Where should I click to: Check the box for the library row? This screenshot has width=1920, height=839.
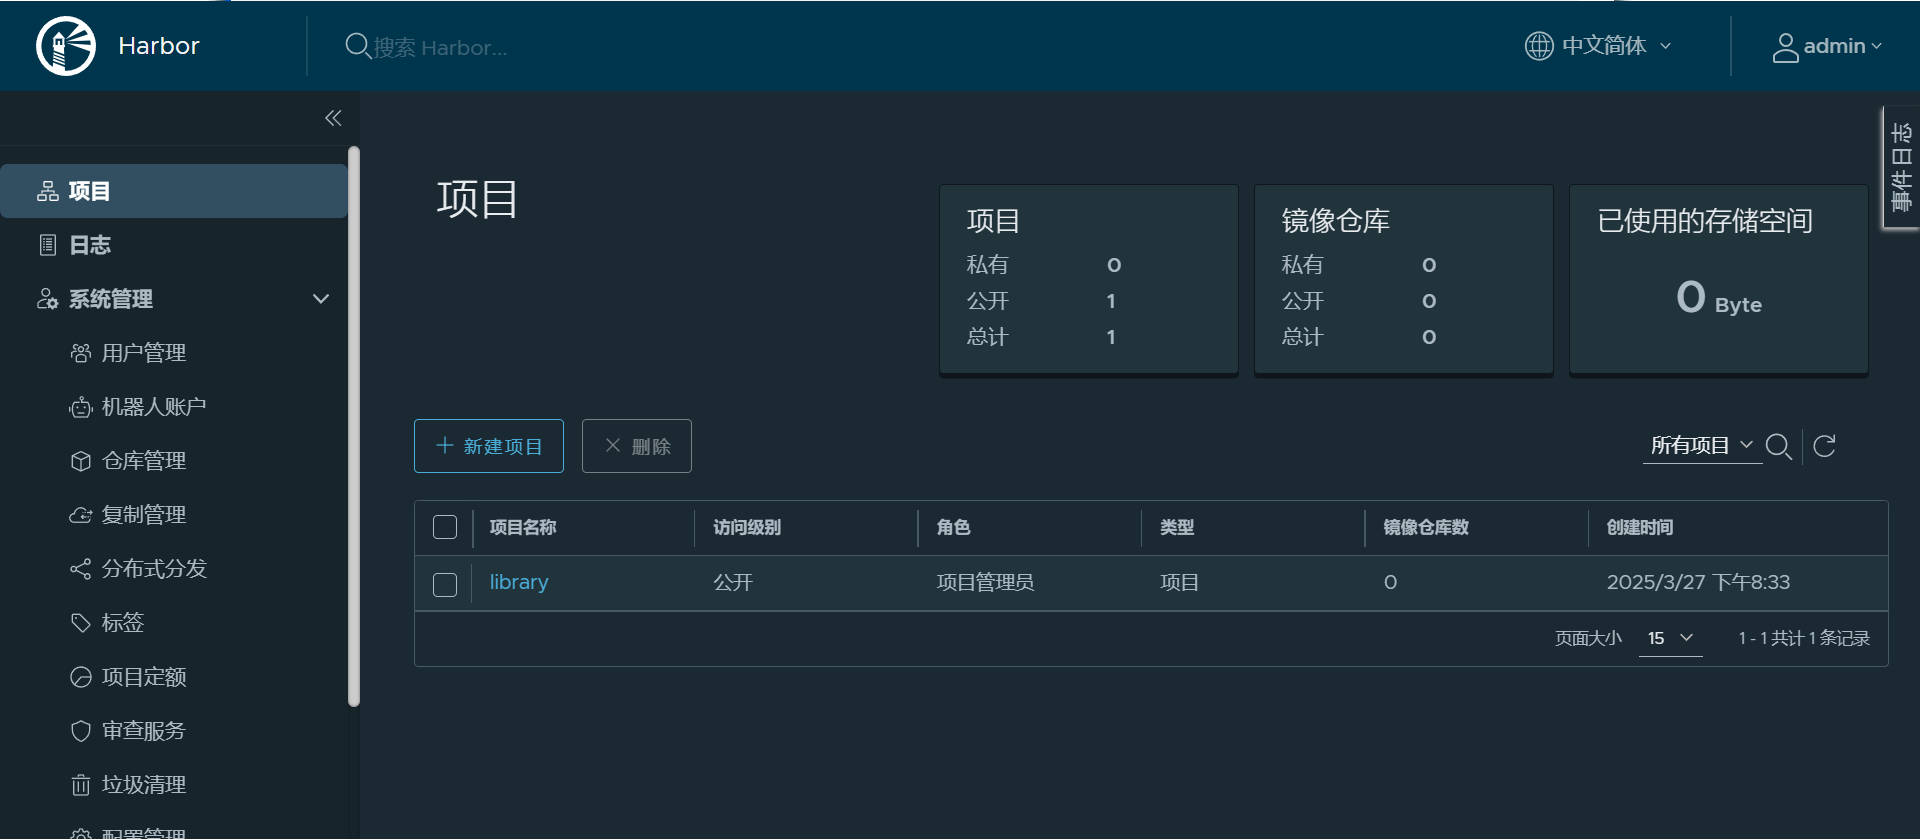(x=445, y=584)
